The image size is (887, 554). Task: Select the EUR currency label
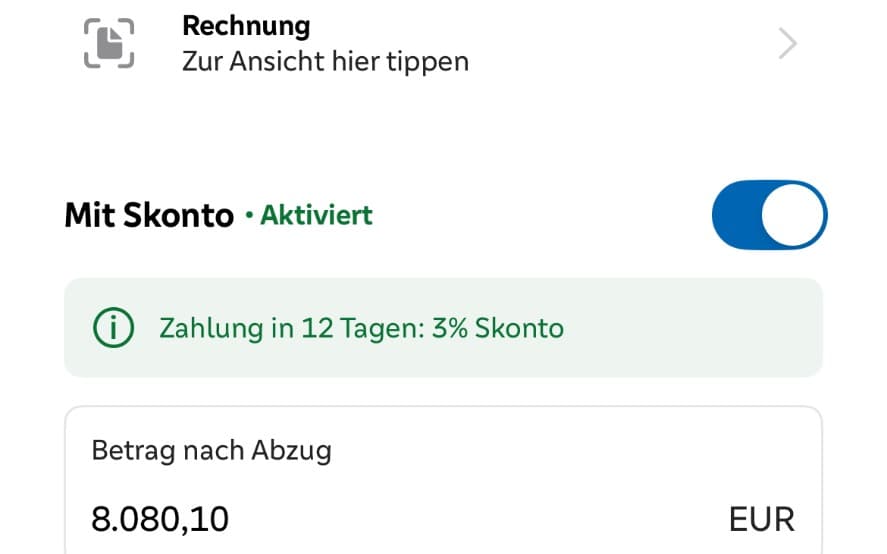[x=761, y=519]
